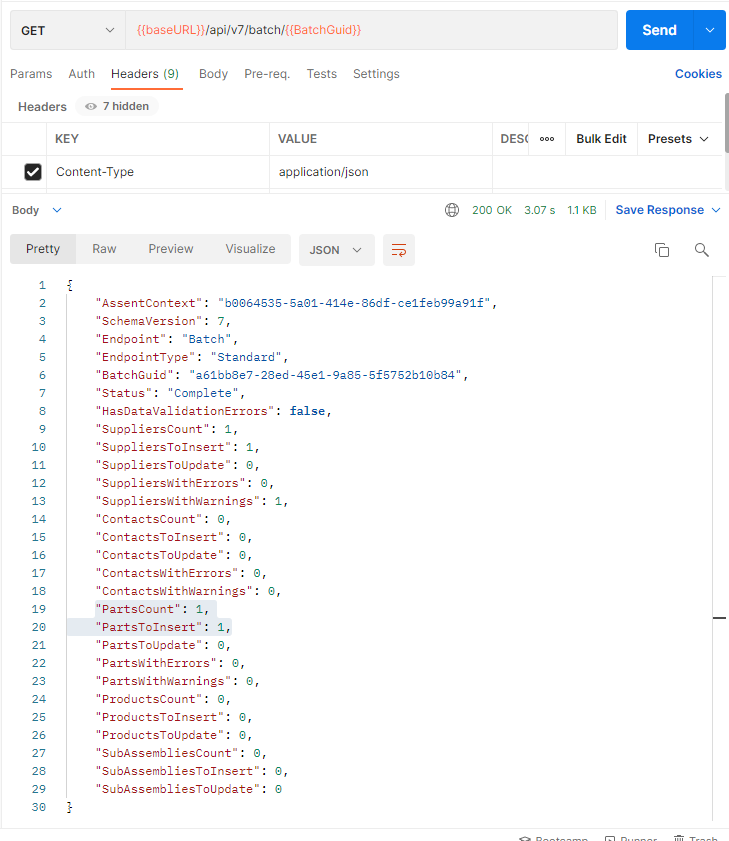Click the Send button

[659, 30]
